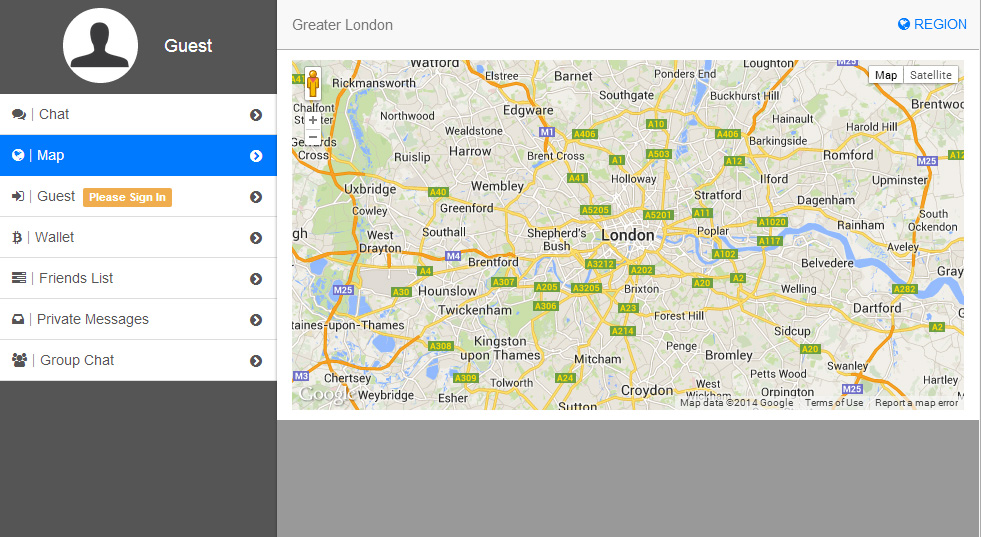Click the Uxbridge label on the map
The image size is (981, 537).
click(370, 189)
